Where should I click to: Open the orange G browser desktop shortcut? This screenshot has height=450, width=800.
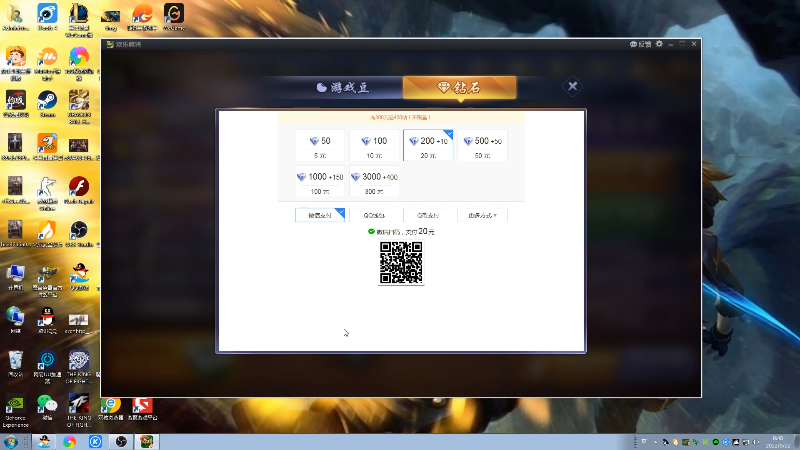142,18
